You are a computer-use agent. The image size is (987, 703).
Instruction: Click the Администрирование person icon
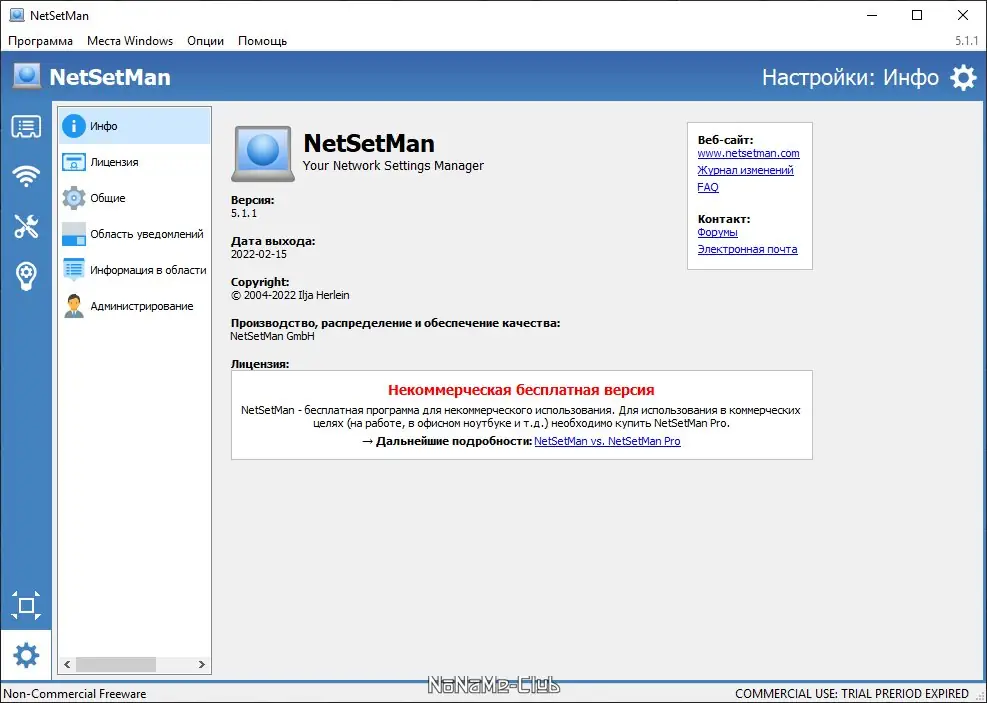click(74, 306)
